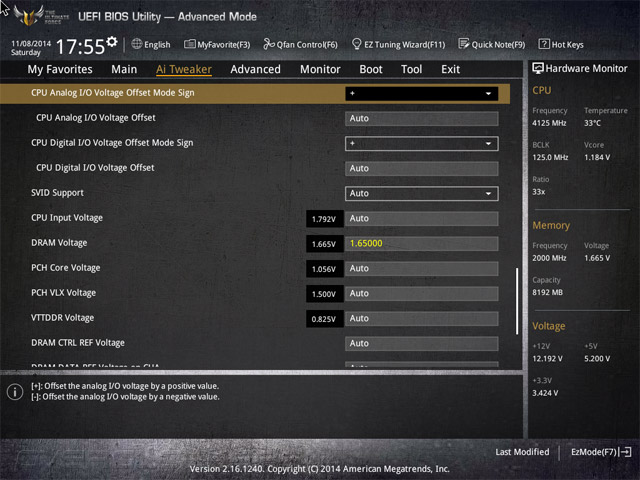Click the Quick Note(F9) label
Viewport: 640px width, 480px height.
(498, 44)
